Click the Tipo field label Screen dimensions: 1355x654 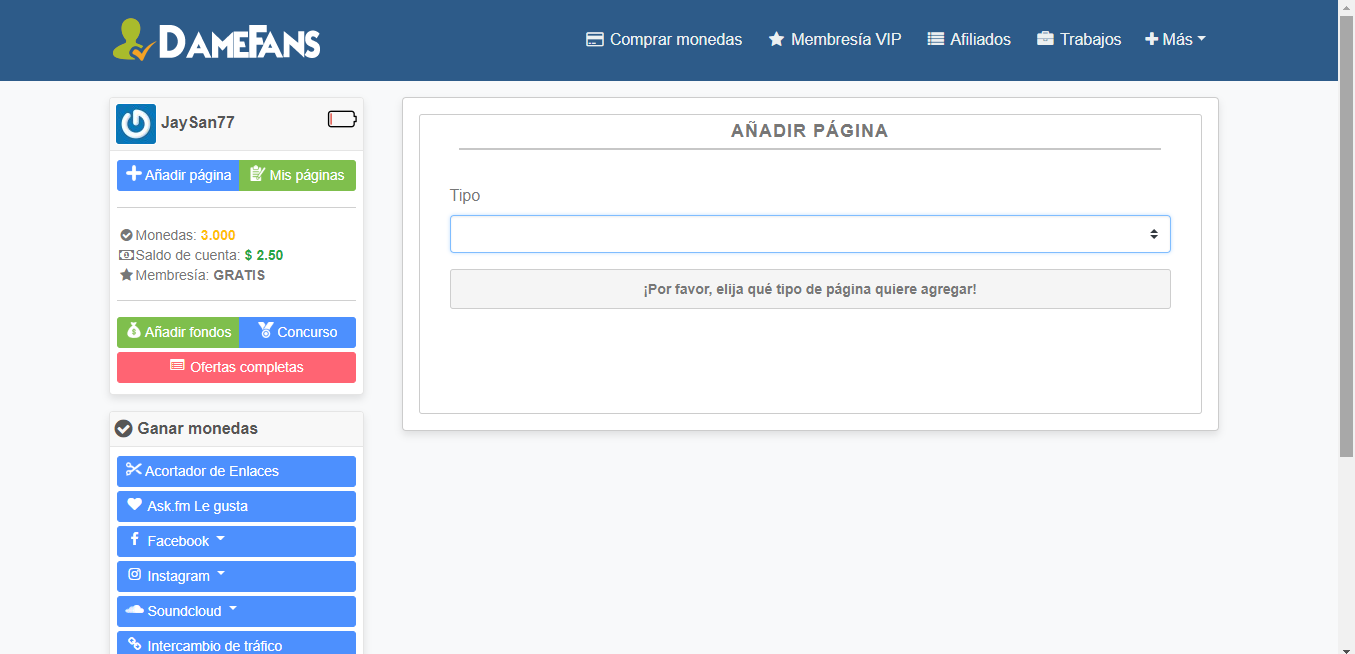[x=465, y=195]
